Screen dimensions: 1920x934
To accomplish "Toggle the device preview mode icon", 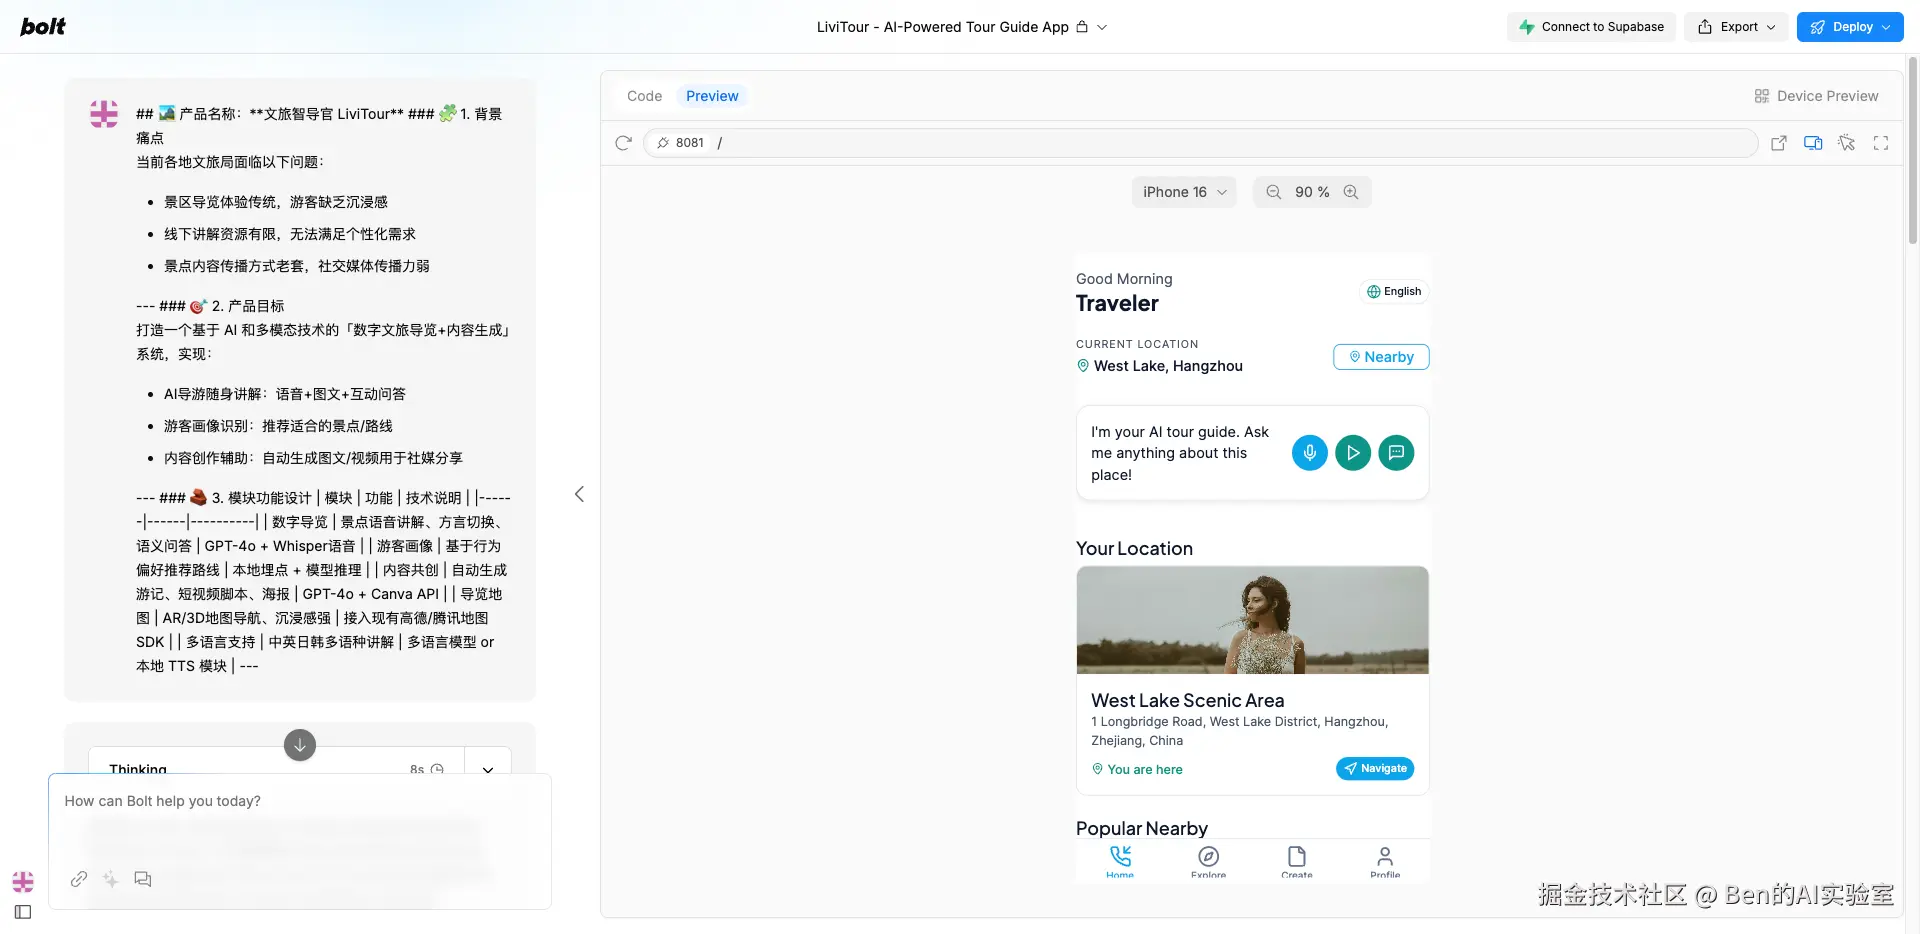I will click(x=1813, y=143).
